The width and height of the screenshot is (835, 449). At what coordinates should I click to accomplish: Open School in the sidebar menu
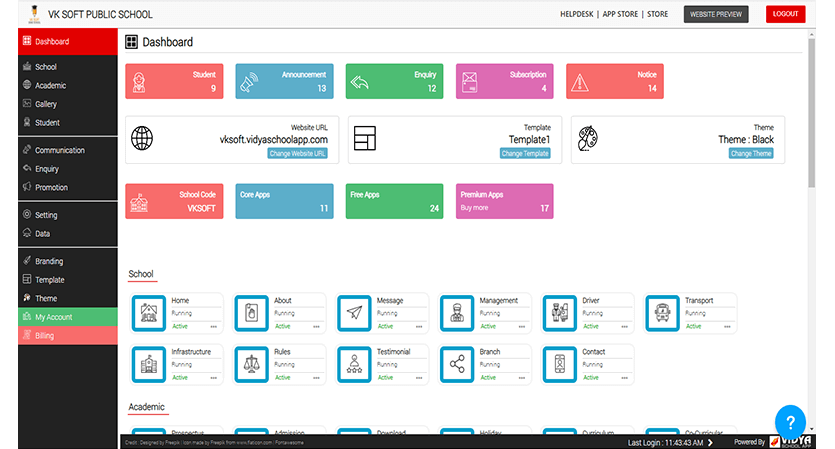68,67
